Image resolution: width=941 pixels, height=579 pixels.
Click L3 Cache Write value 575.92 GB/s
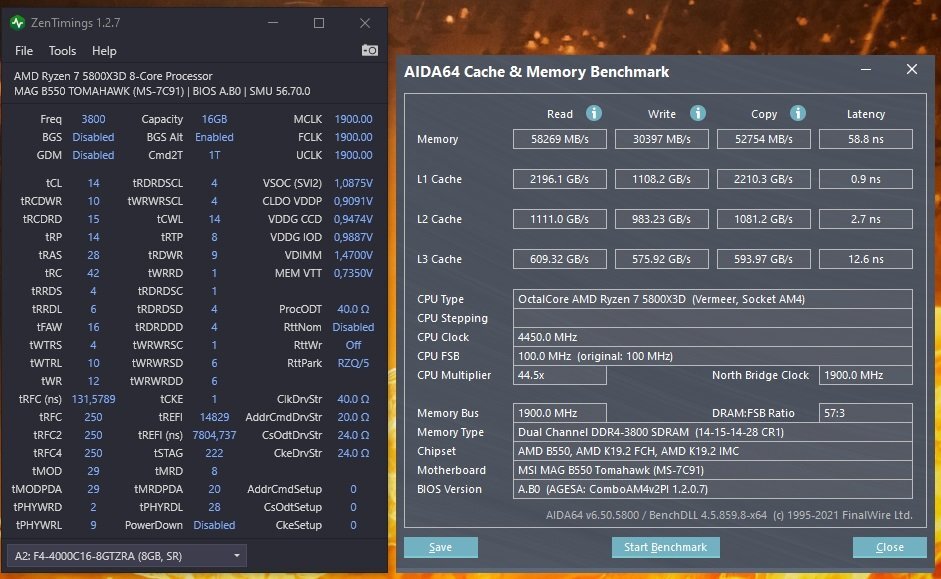point(662,259)
